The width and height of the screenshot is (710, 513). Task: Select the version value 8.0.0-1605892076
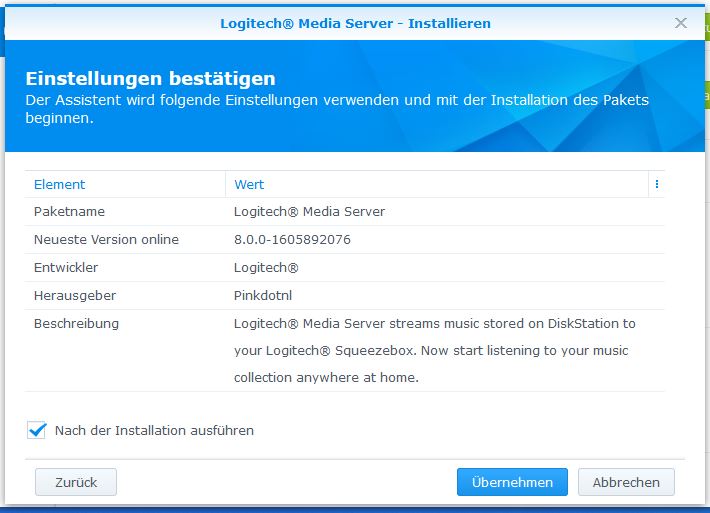tap(292, 240)
